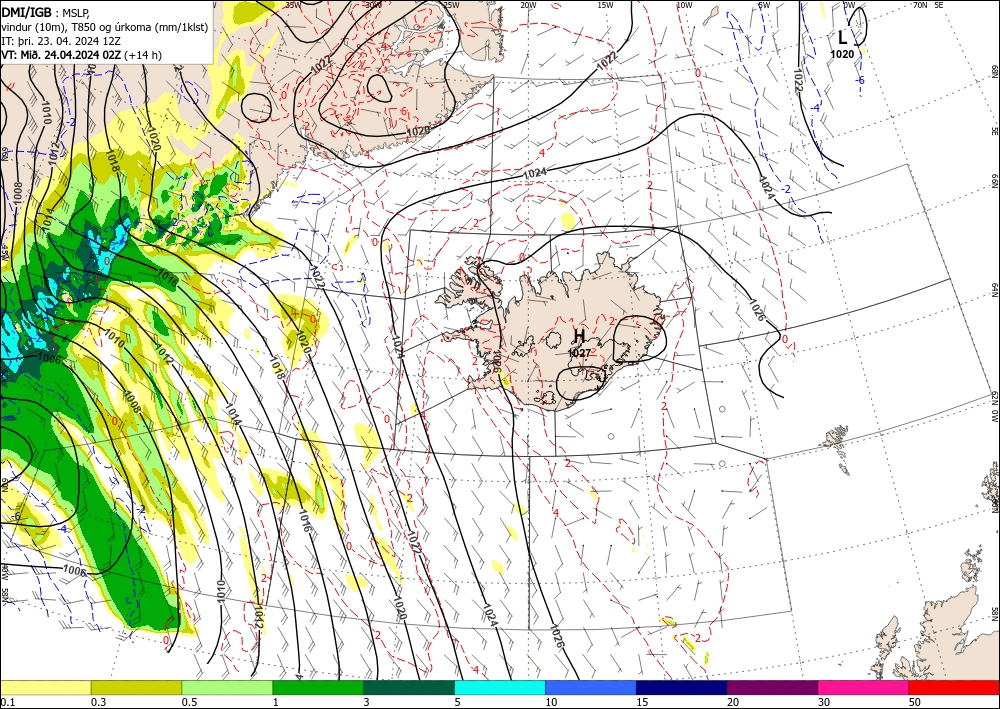Click the 50 legend scale value

pyautogui.click(x=915, y=702)
